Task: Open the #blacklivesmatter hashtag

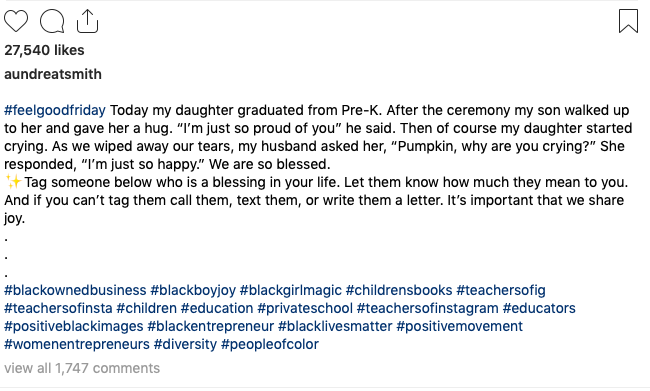Action: (x=335, y=326)
